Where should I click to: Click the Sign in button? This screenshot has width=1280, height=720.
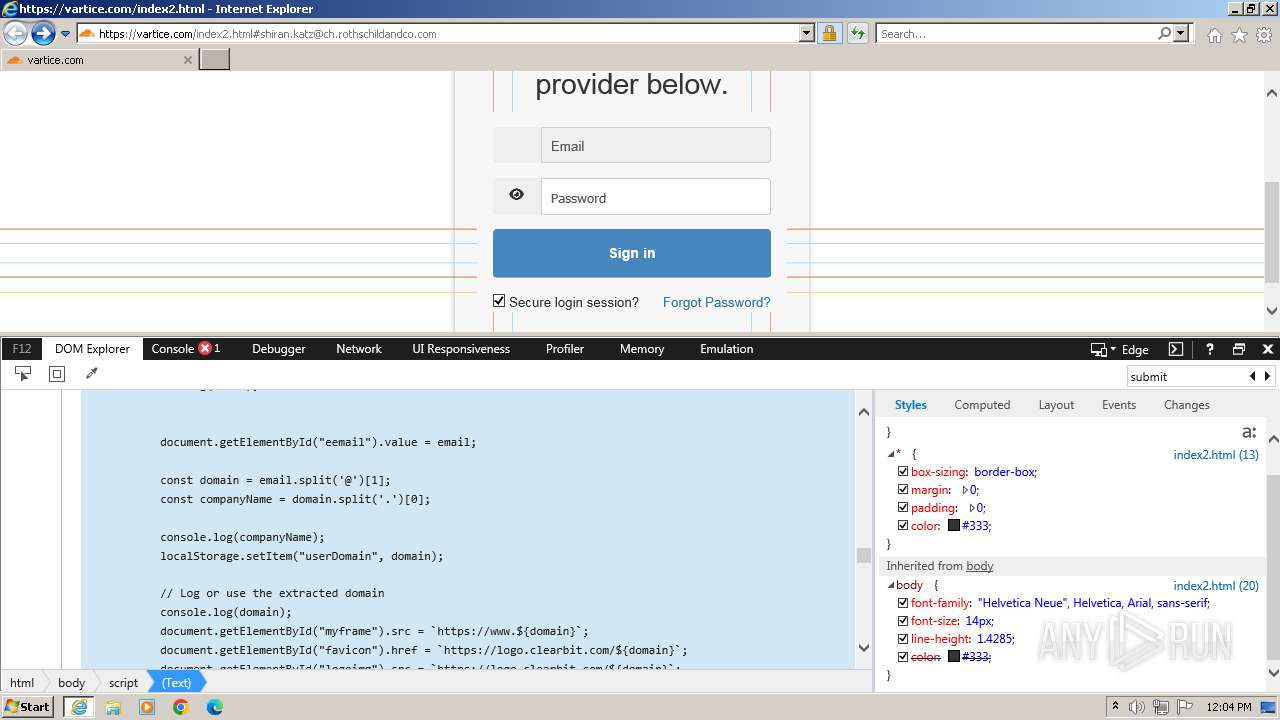tap(632, 253)
